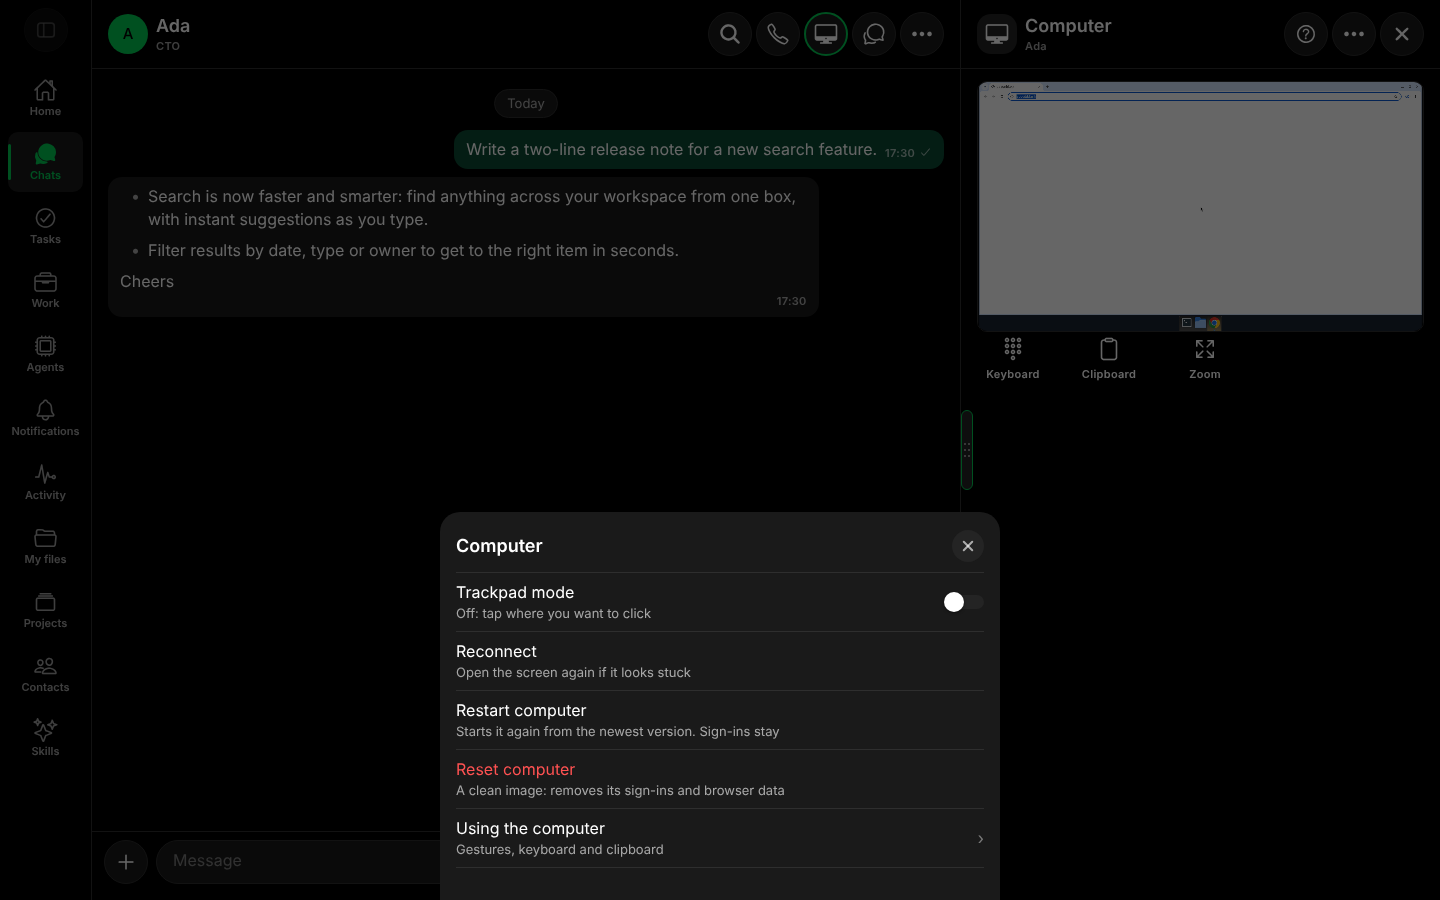Image resolution: width=1440 pixels, height=900 pixels.
Task: Show Notifications in sidebar
Action: click(x=45, y=418)
